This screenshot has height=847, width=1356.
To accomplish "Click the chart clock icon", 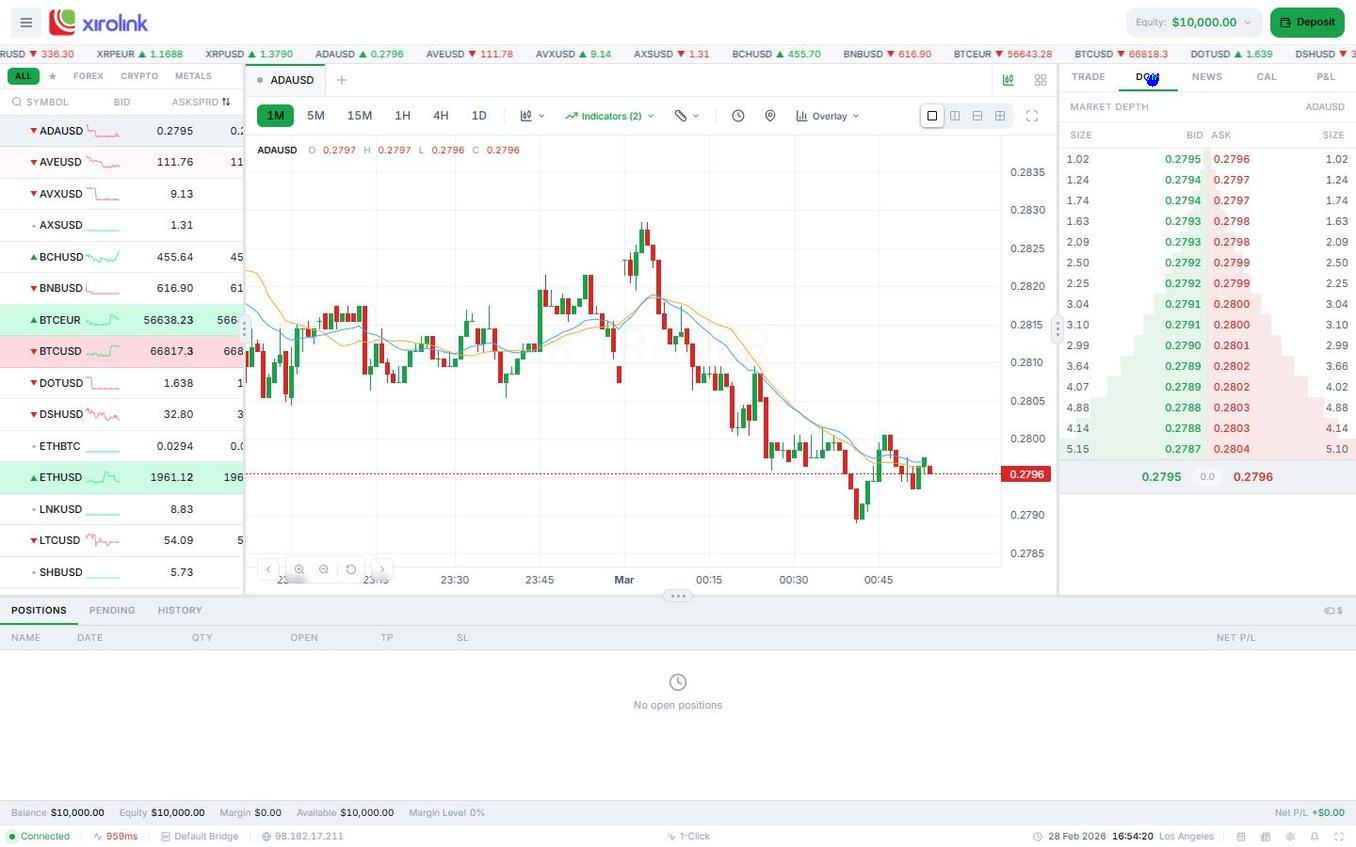I will [x=738, y=116].
